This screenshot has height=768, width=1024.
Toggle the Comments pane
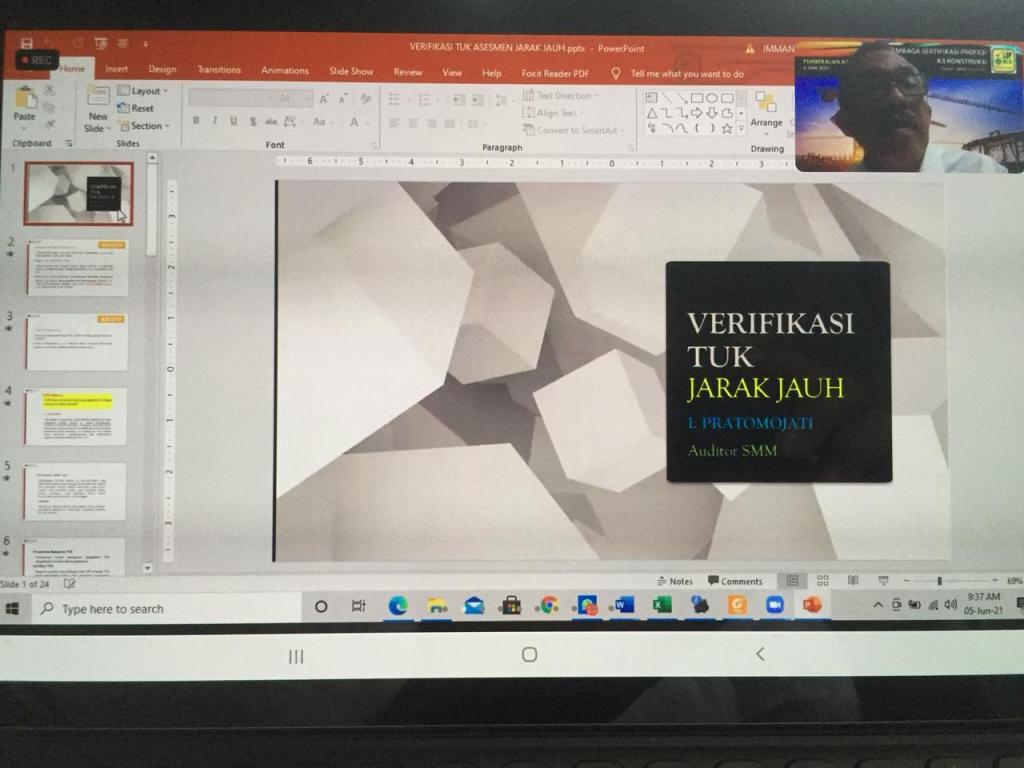pyautogui.click(x=735, y=581)
